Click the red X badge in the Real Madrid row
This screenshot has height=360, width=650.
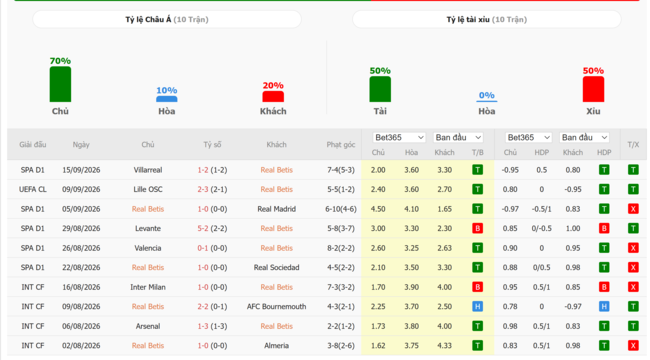633,209
